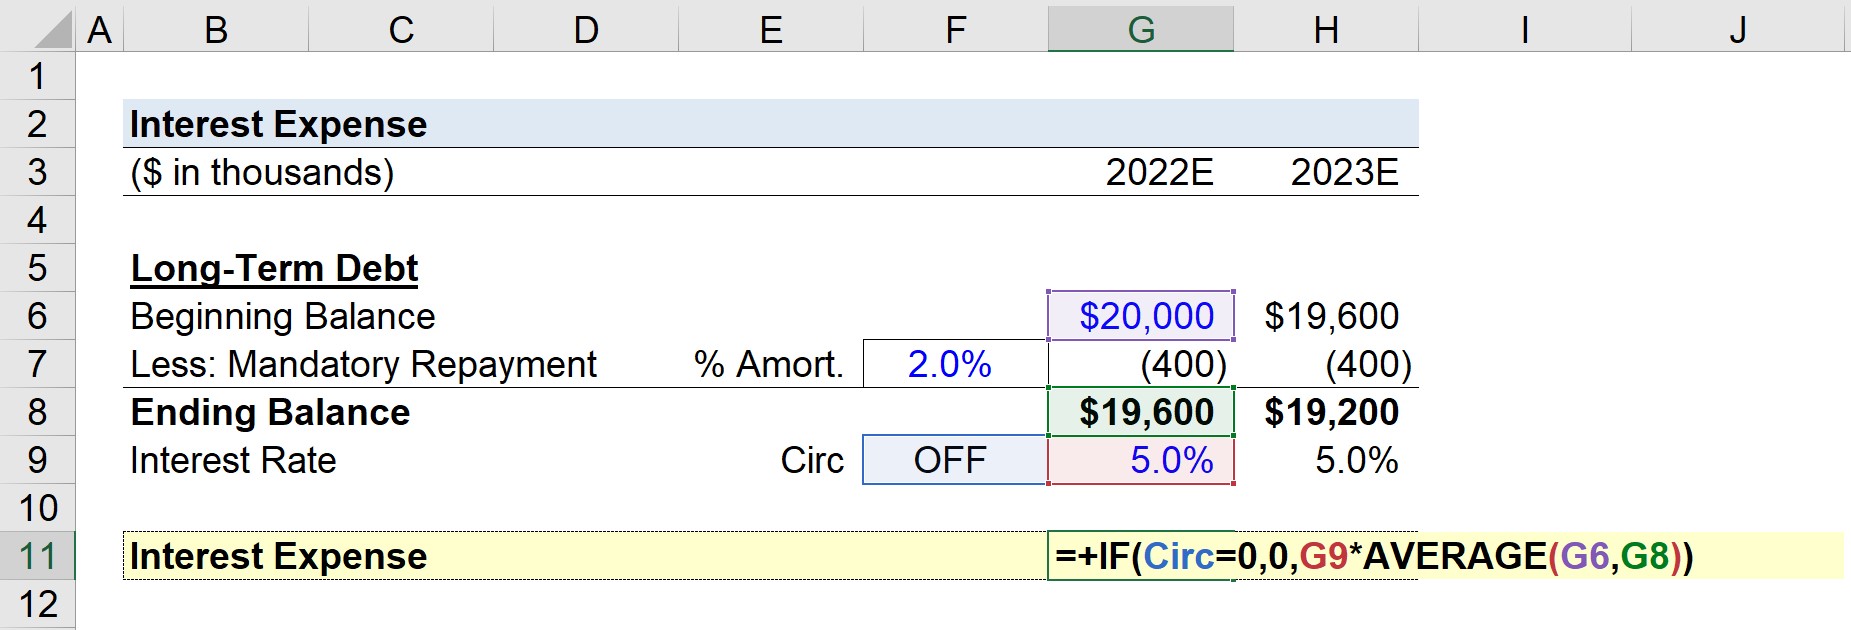Select row 4 header
Screen dimensions: 1851x630
[x=37, y=220]
